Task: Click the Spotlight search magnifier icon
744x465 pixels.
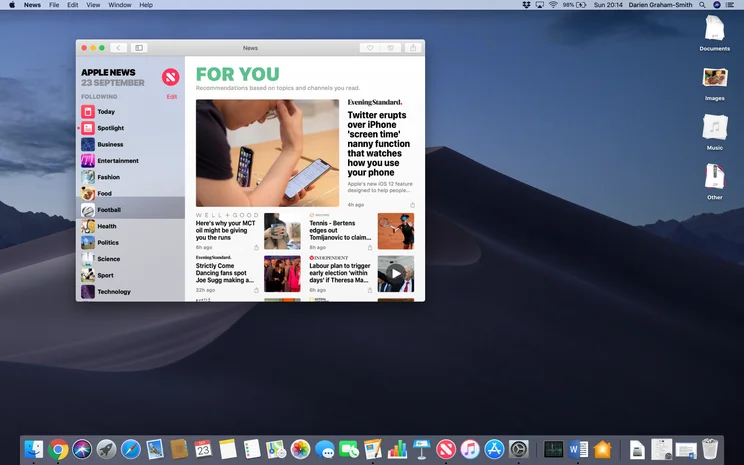Action: click(702, 5)
